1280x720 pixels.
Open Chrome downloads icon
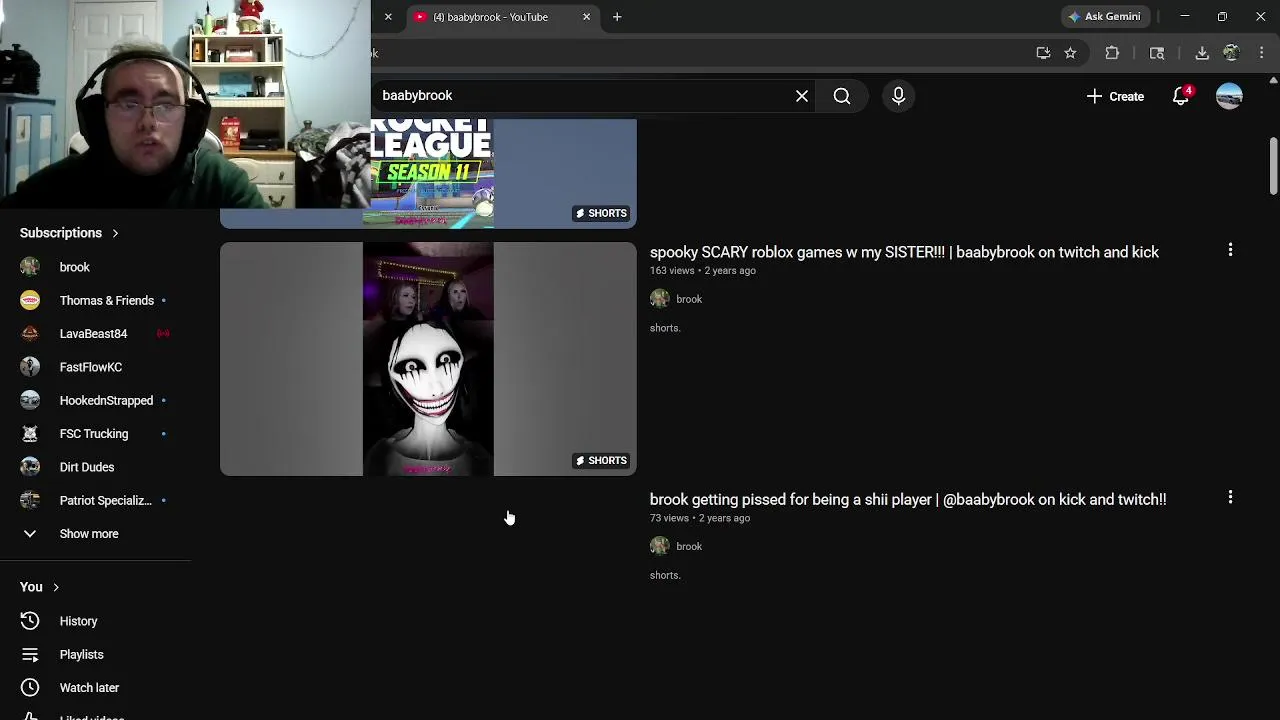(1202, 53)
